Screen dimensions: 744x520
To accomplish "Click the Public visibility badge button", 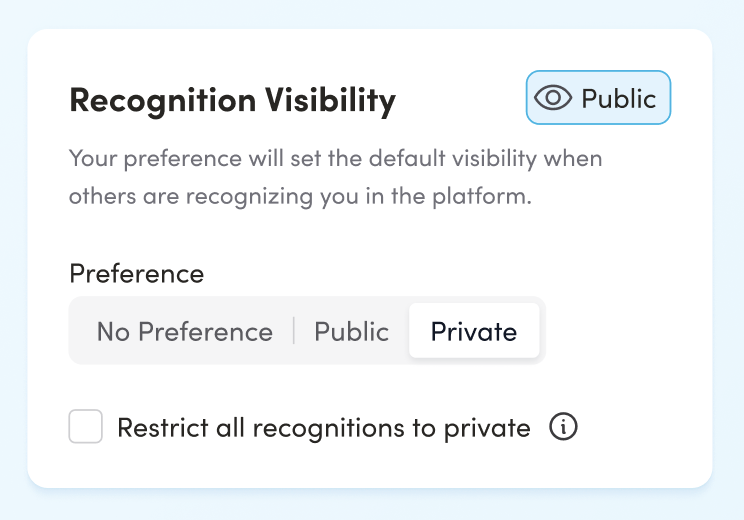I will coord(598,98).
